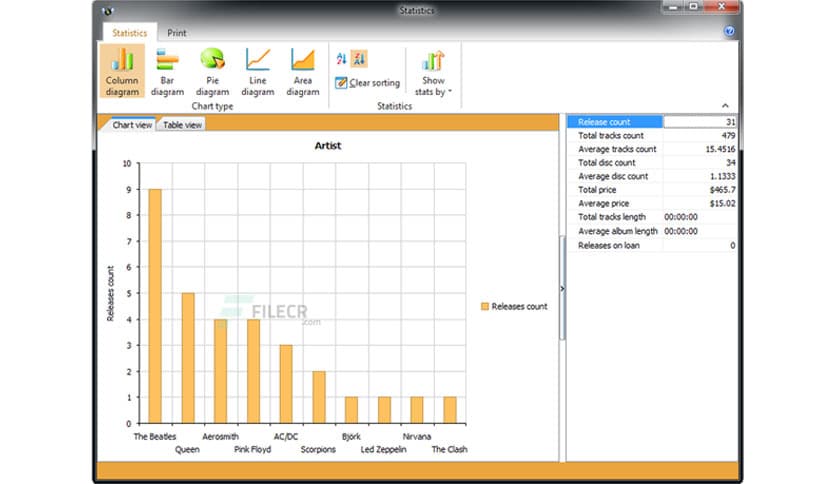836x484 pixels.
Task: Select Line diagram chart type
Action: 257,71
